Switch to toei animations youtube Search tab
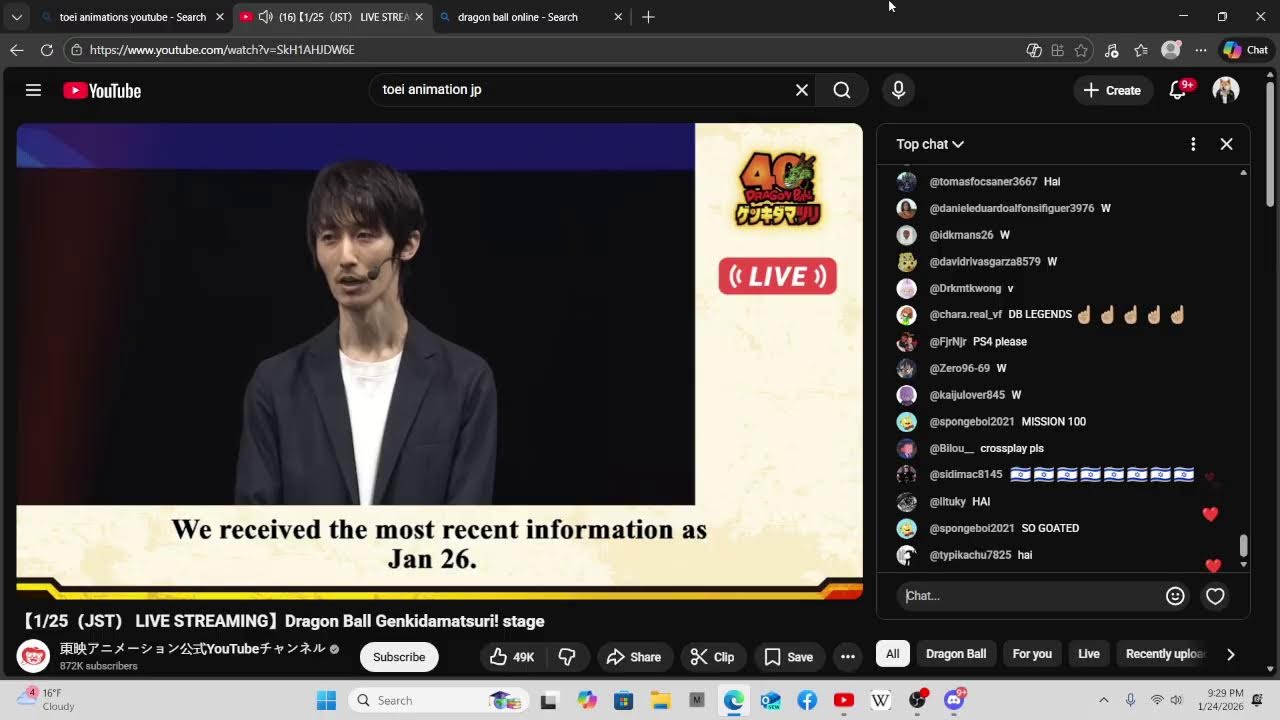 (x=133, y=17)
